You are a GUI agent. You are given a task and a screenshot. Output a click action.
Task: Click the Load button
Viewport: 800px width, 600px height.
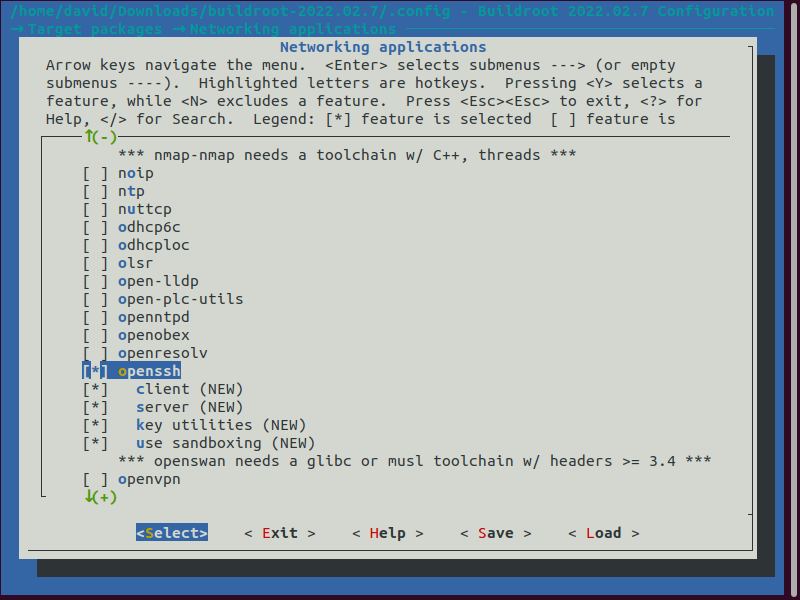tap(602, 532)
